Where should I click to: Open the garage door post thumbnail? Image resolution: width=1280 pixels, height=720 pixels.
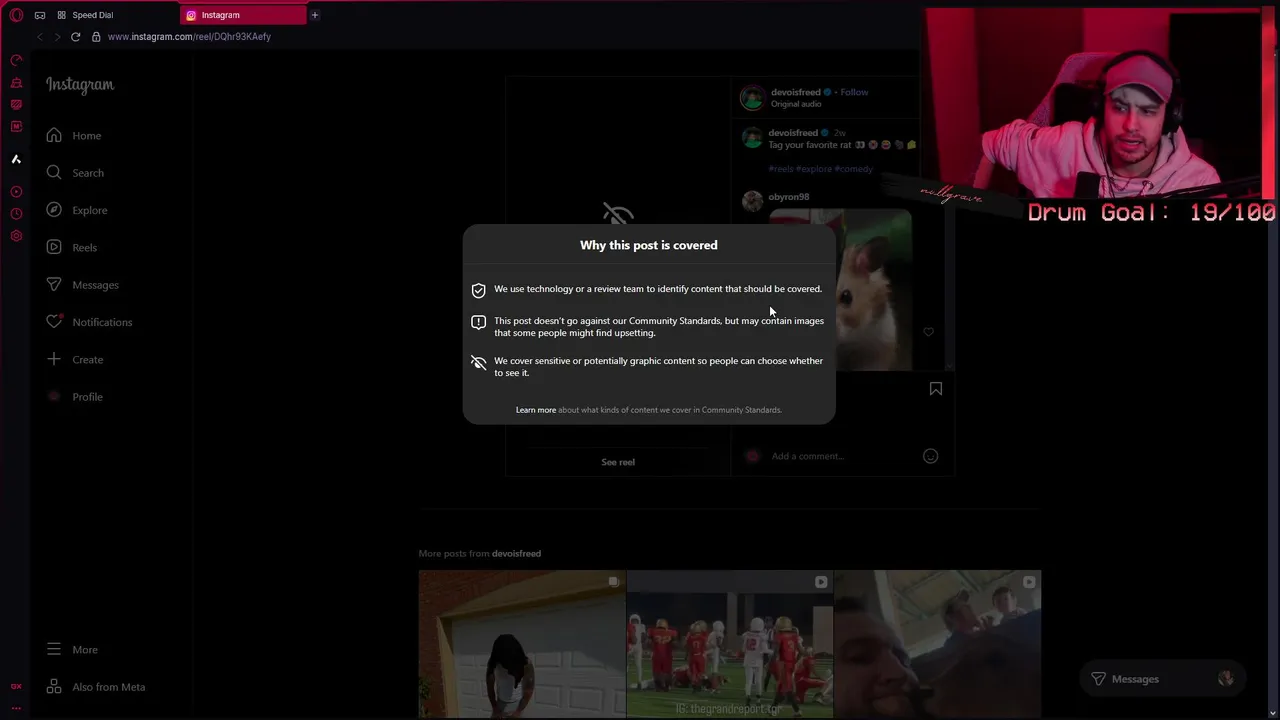click(x=522, y=644)
